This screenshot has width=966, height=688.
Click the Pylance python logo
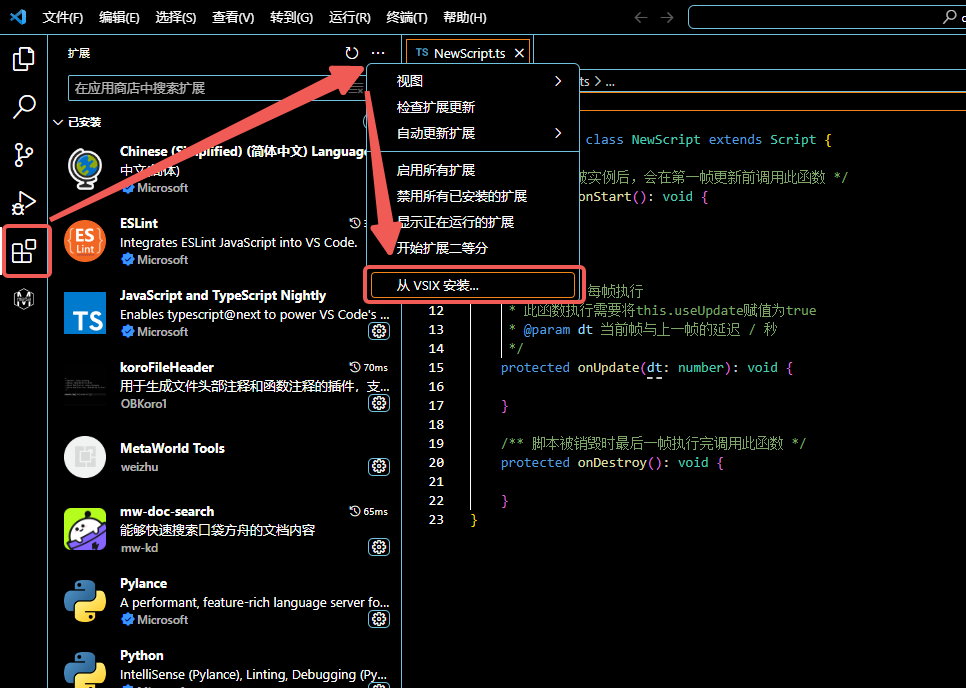(x=85, y=601)
